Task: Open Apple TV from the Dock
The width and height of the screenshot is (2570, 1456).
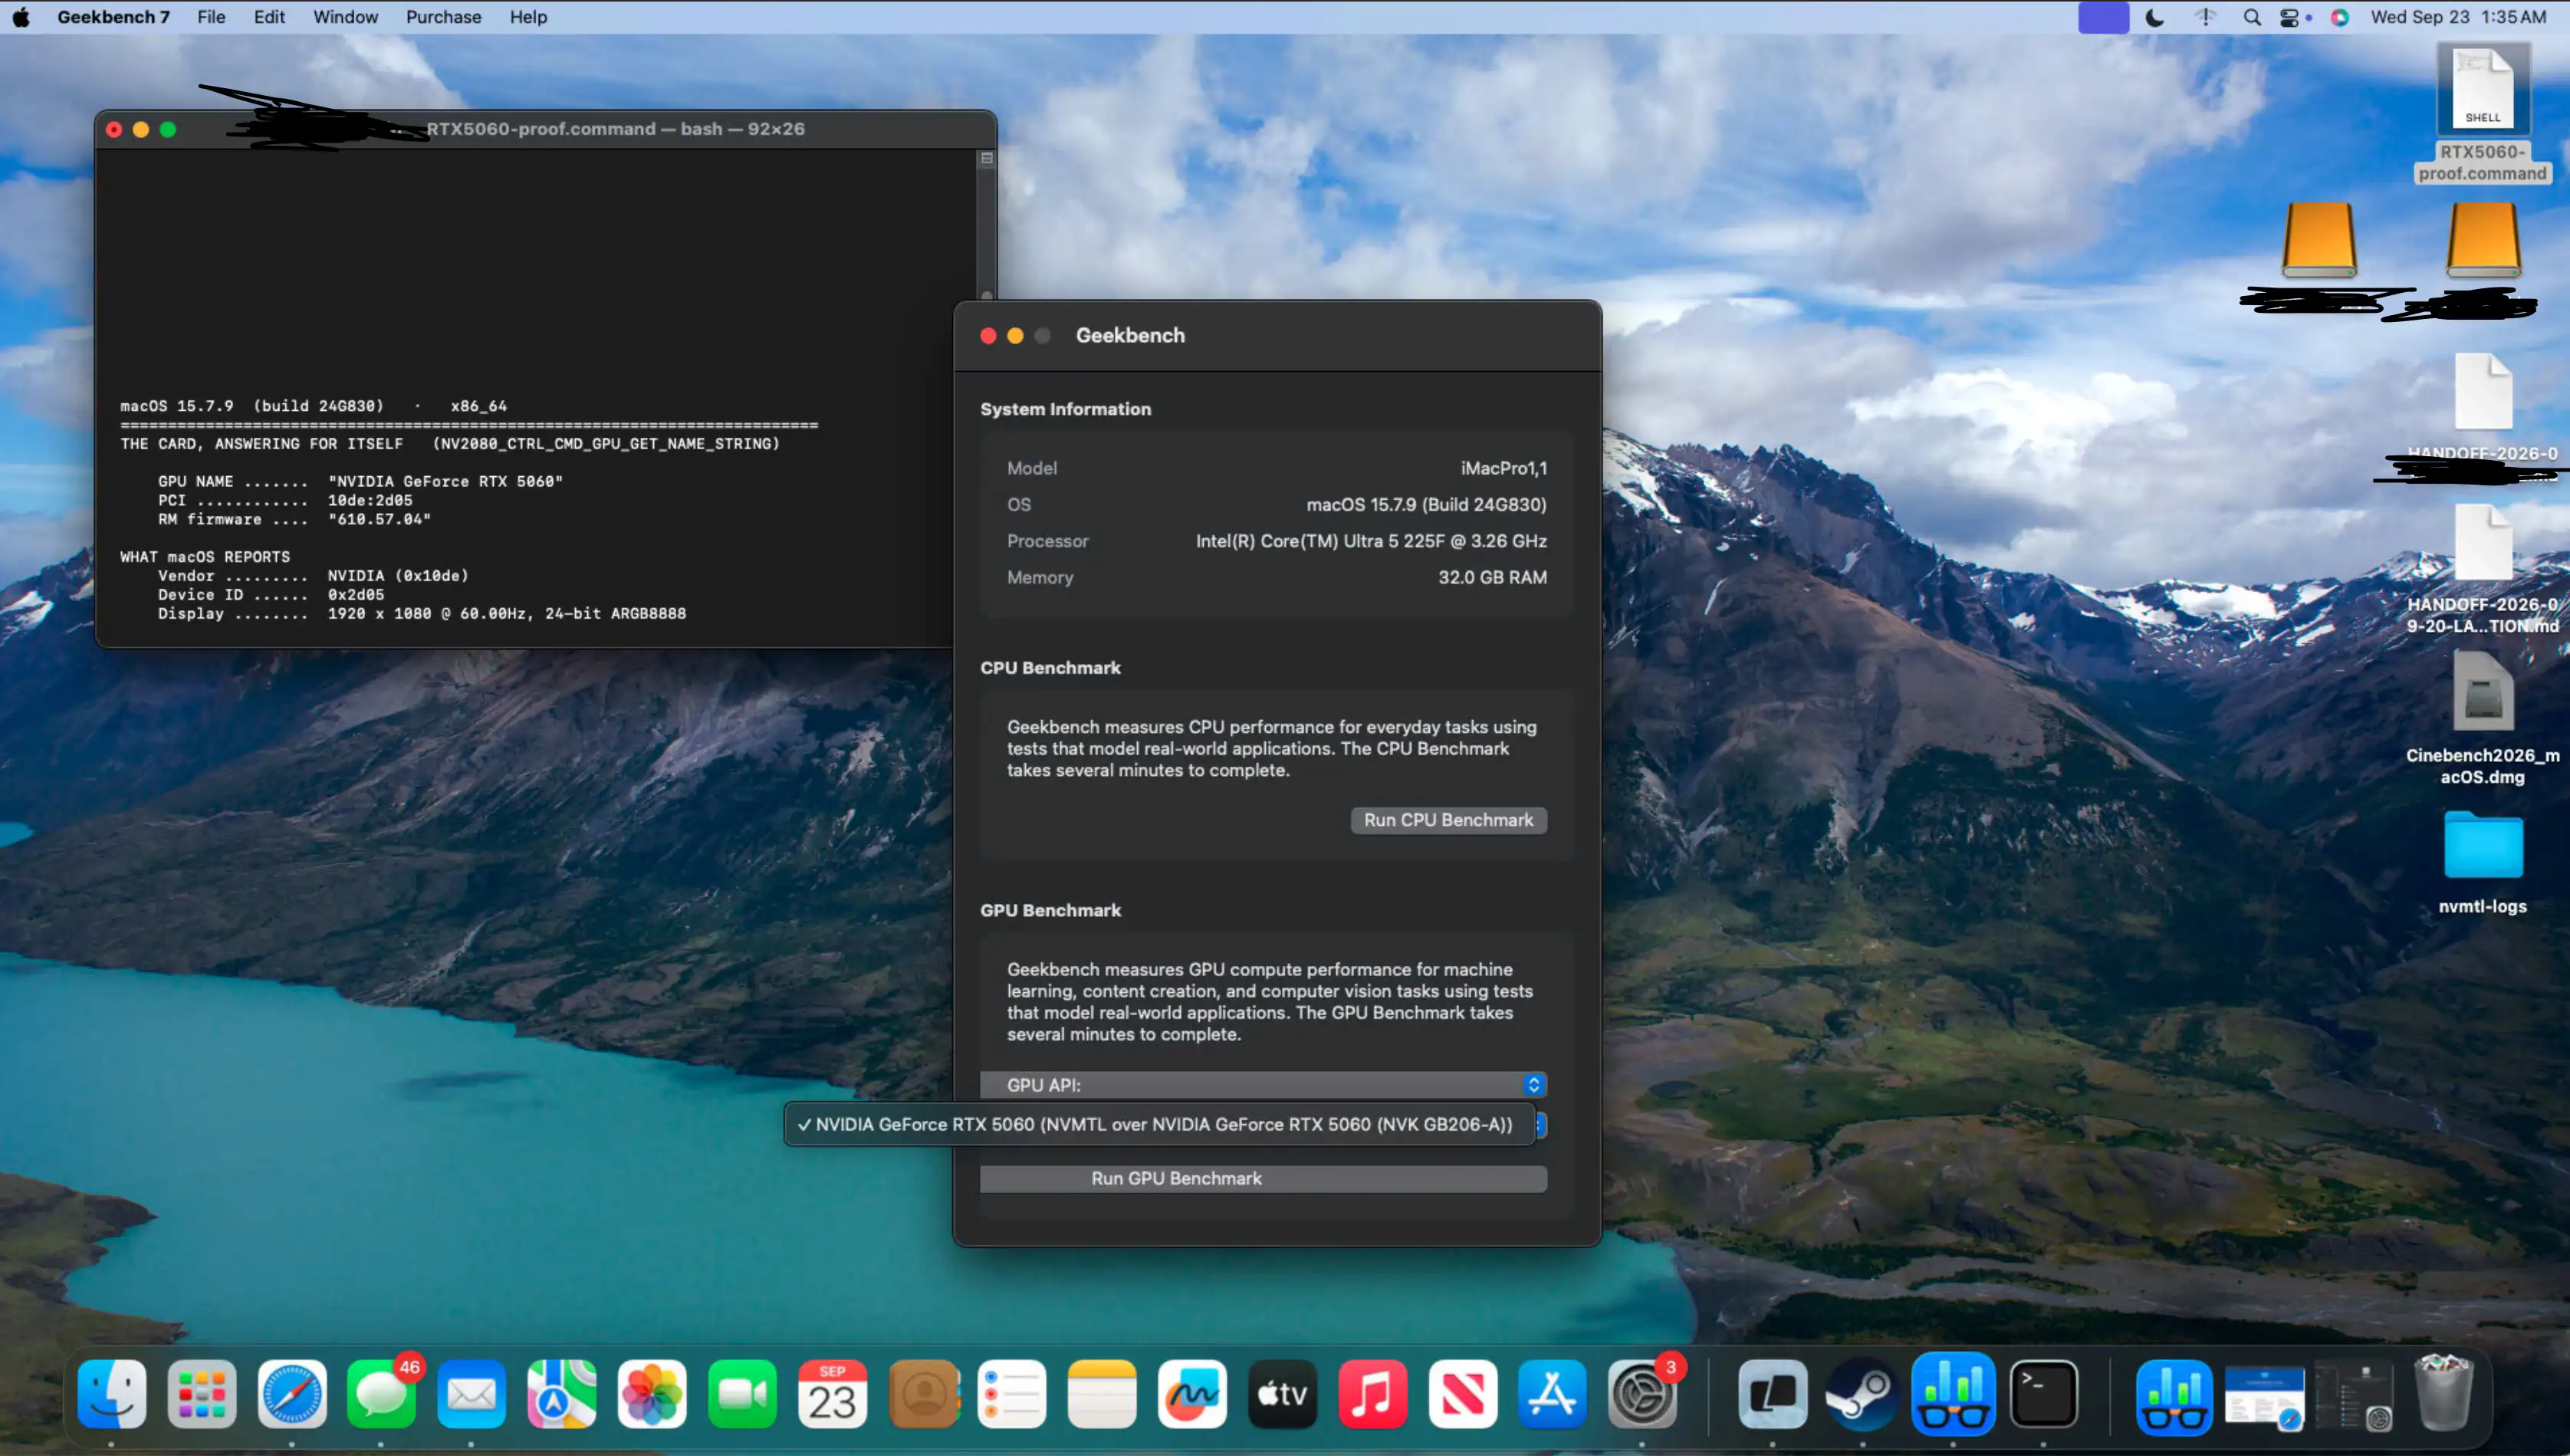Action: pos(1282,1393)
